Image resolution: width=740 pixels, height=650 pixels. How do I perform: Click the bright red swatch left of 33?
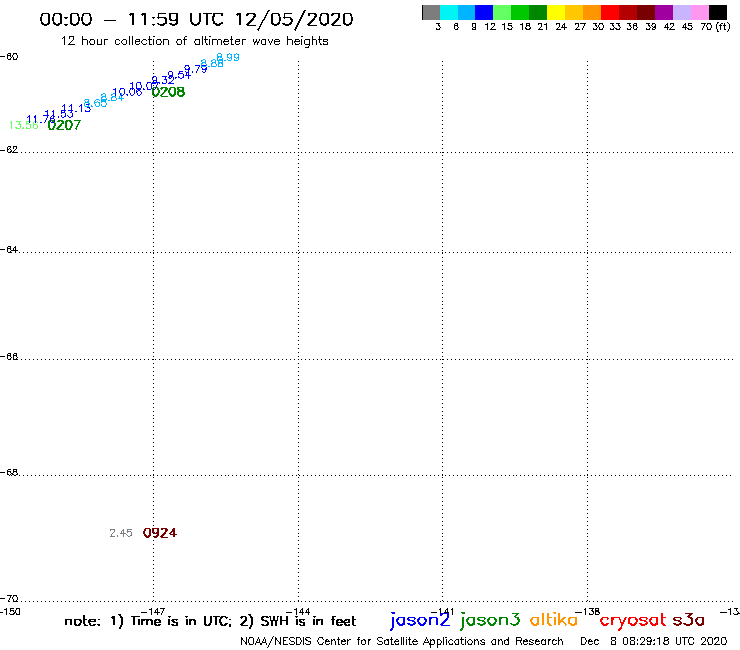point(610,13)
